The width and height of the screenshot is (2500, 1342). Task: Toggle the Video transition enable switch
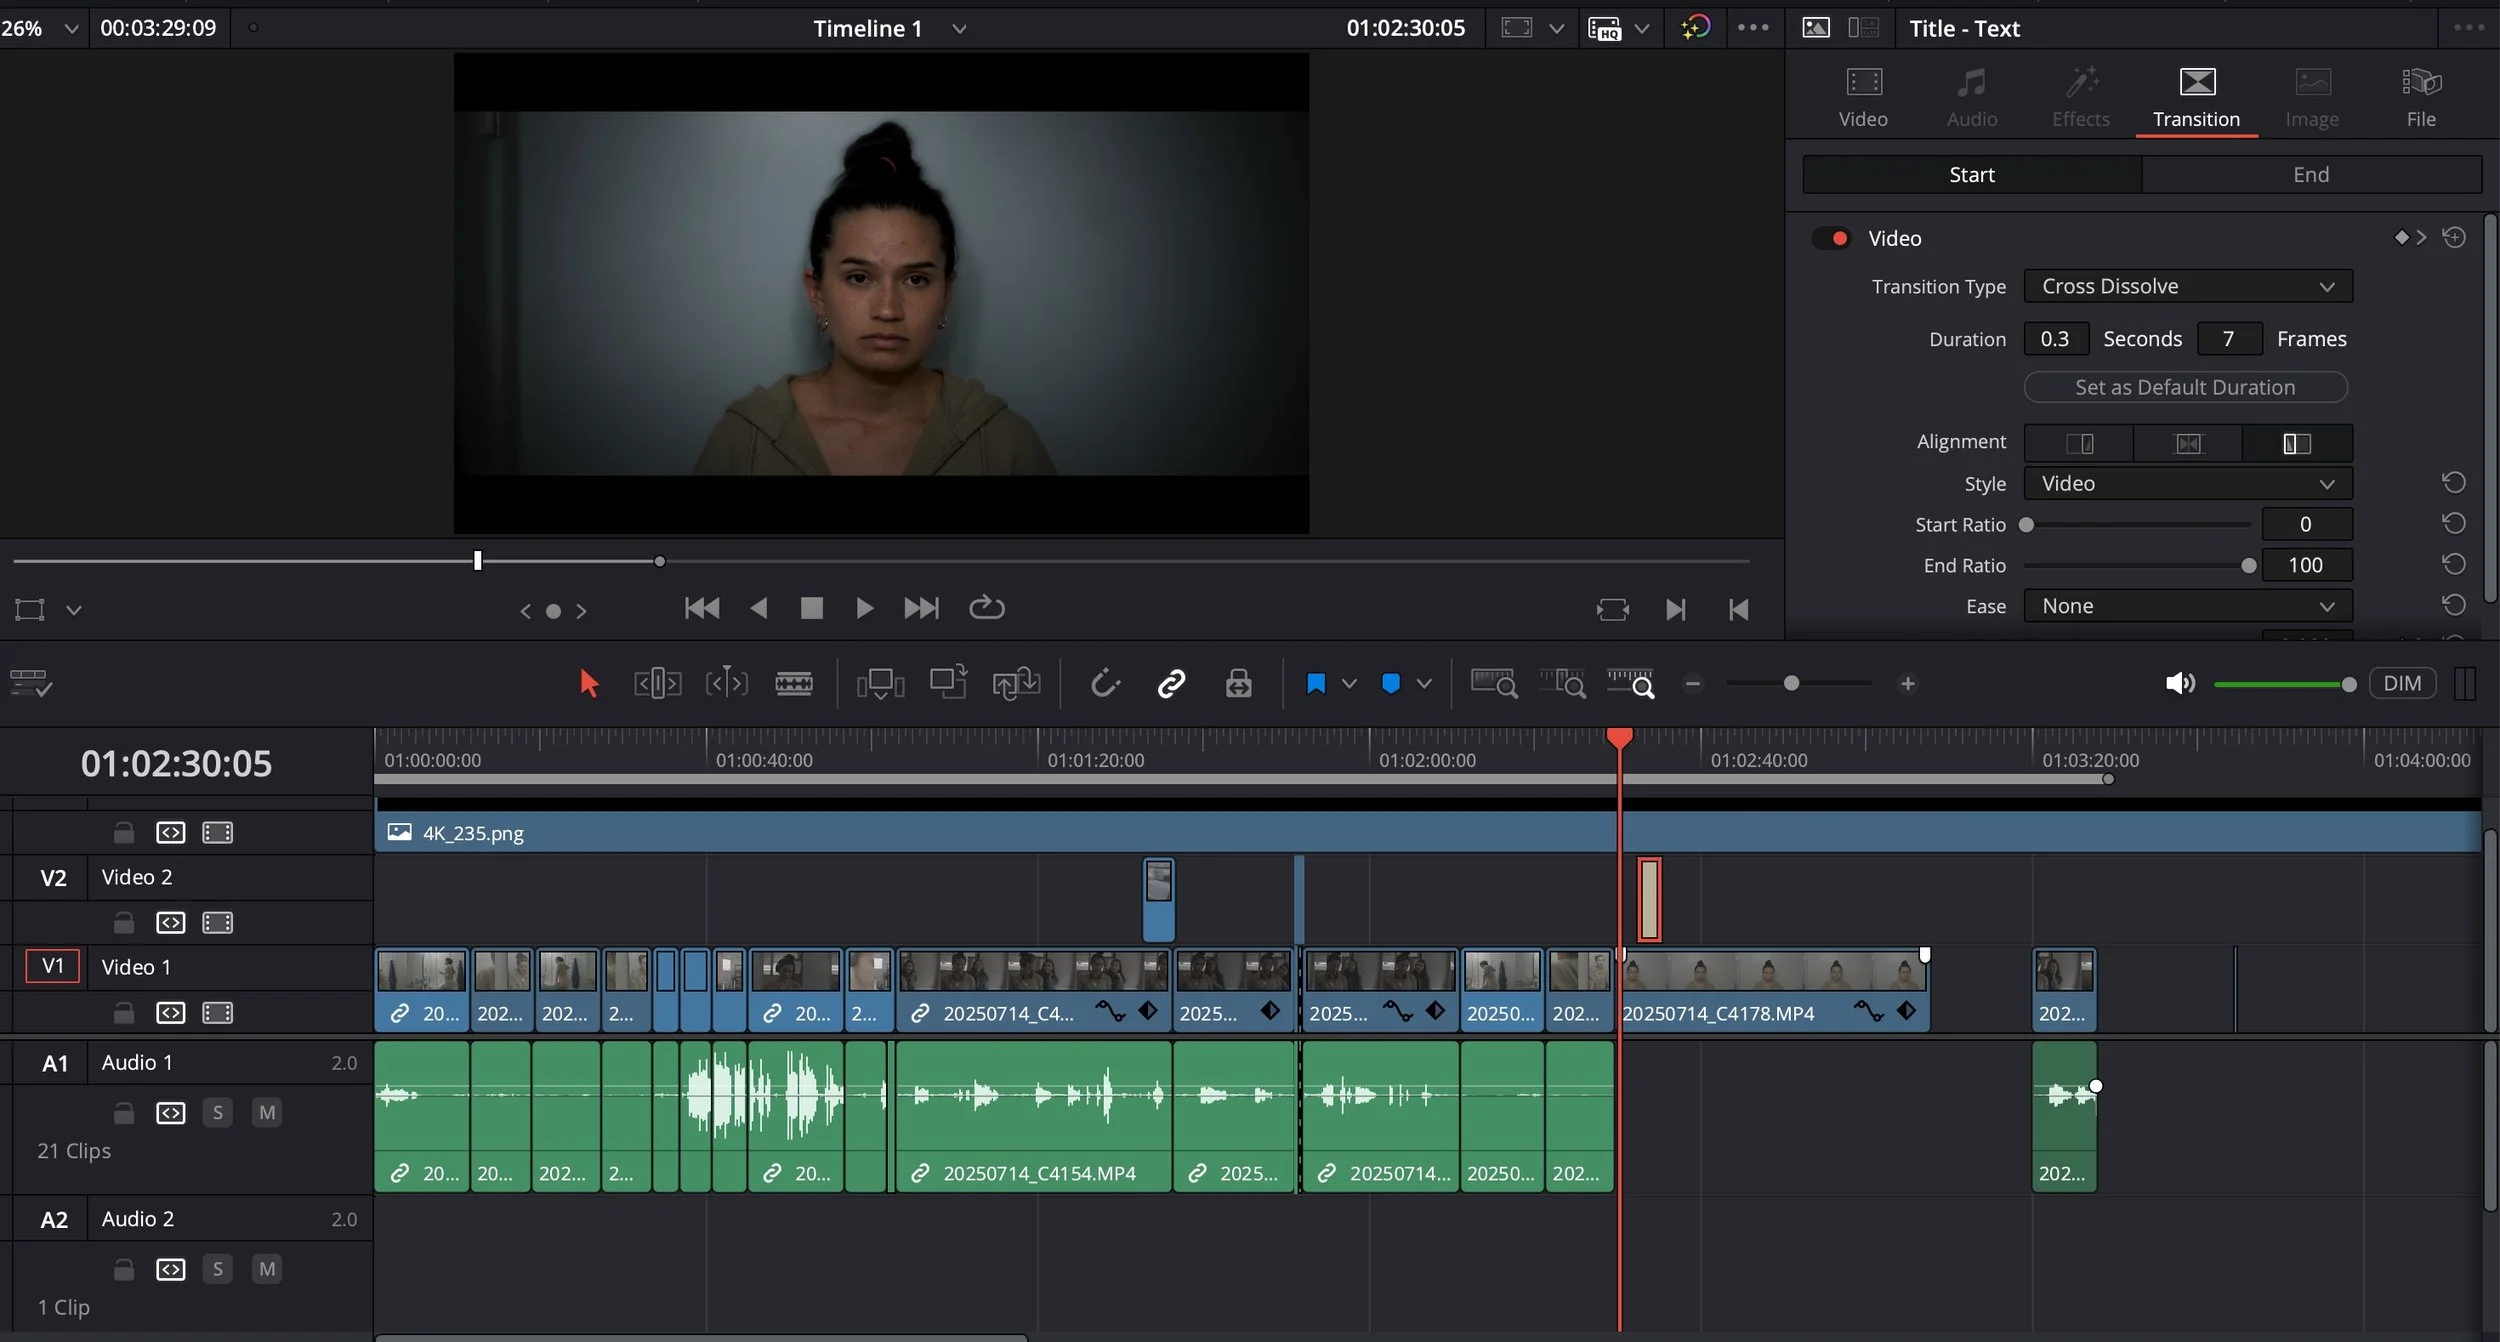(1832, 238)
